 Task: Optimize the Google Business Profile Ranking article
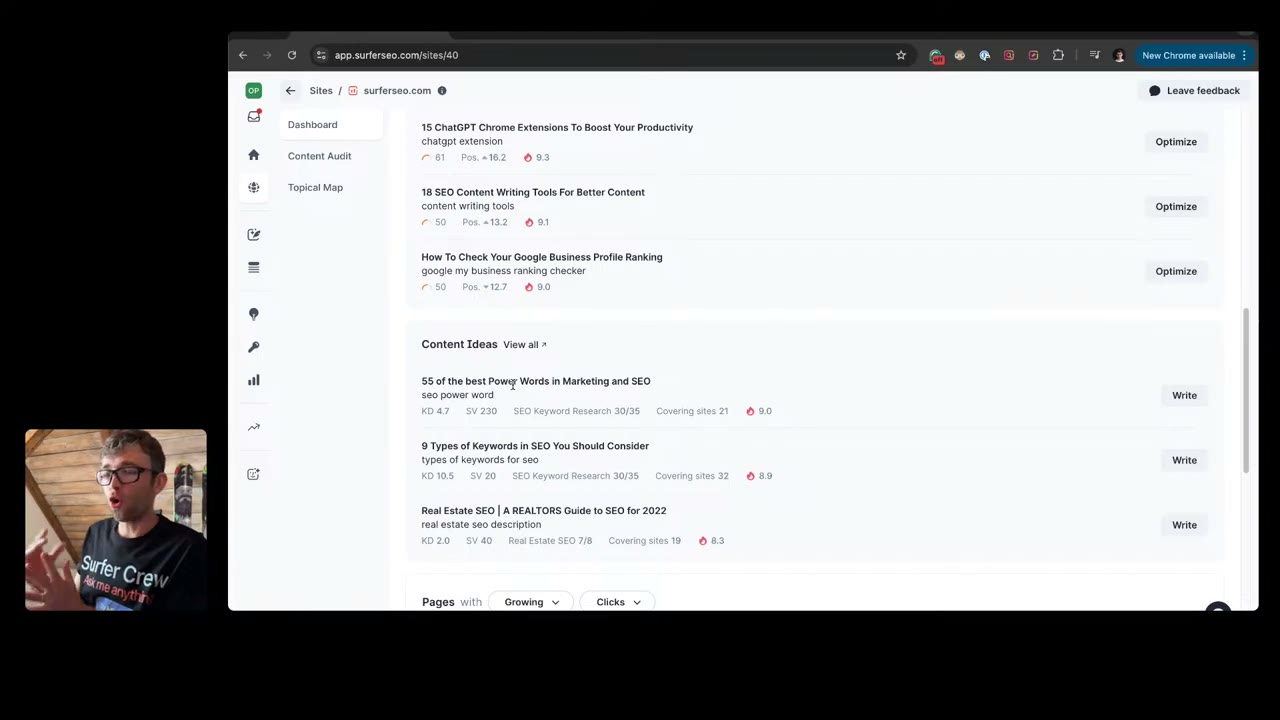[x=1176, y=271]
